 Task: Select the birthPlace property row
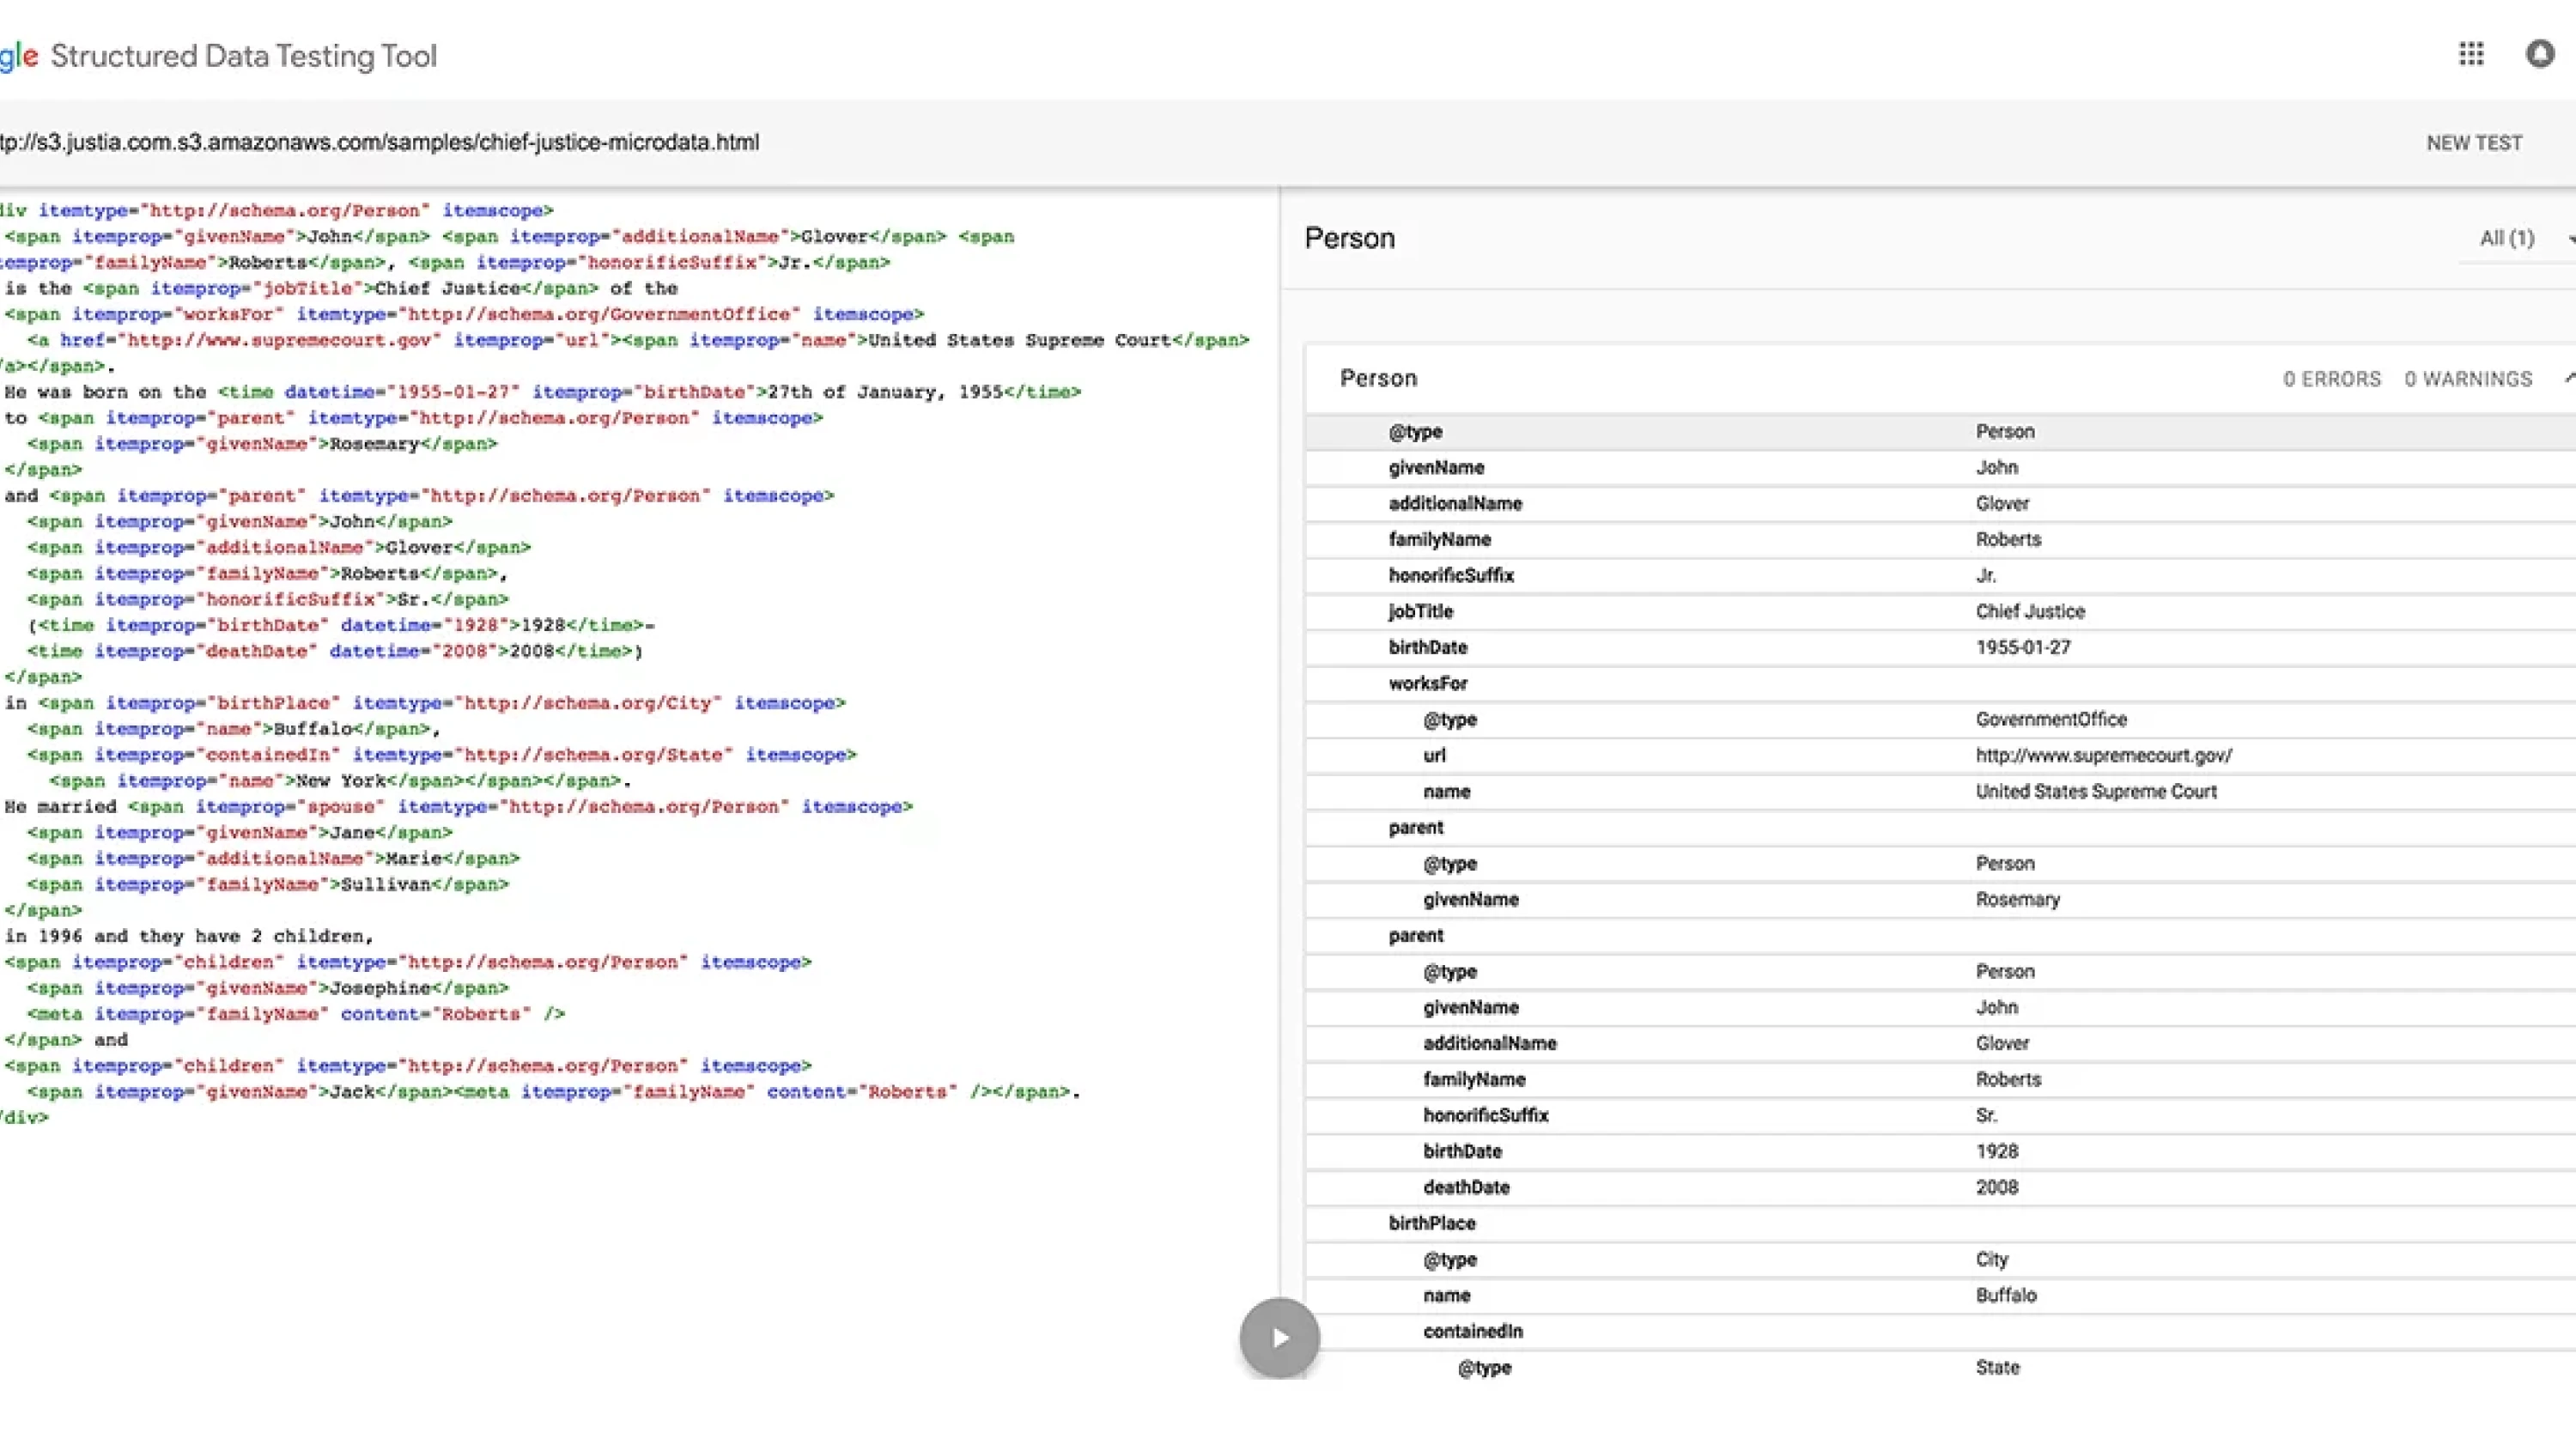click(x=1432, y=1222)
